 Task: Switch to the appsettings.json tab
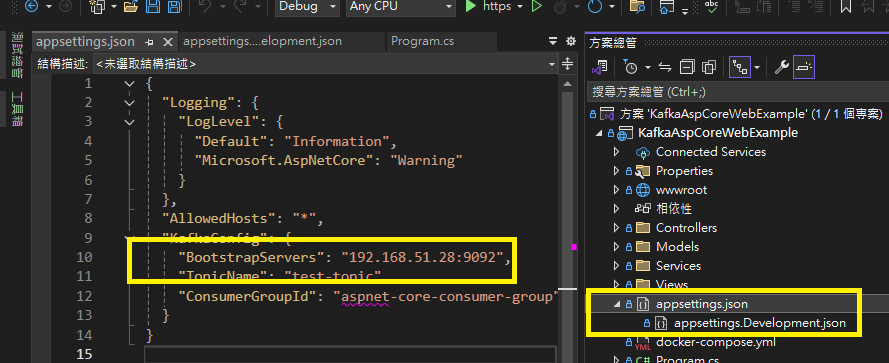86,41
